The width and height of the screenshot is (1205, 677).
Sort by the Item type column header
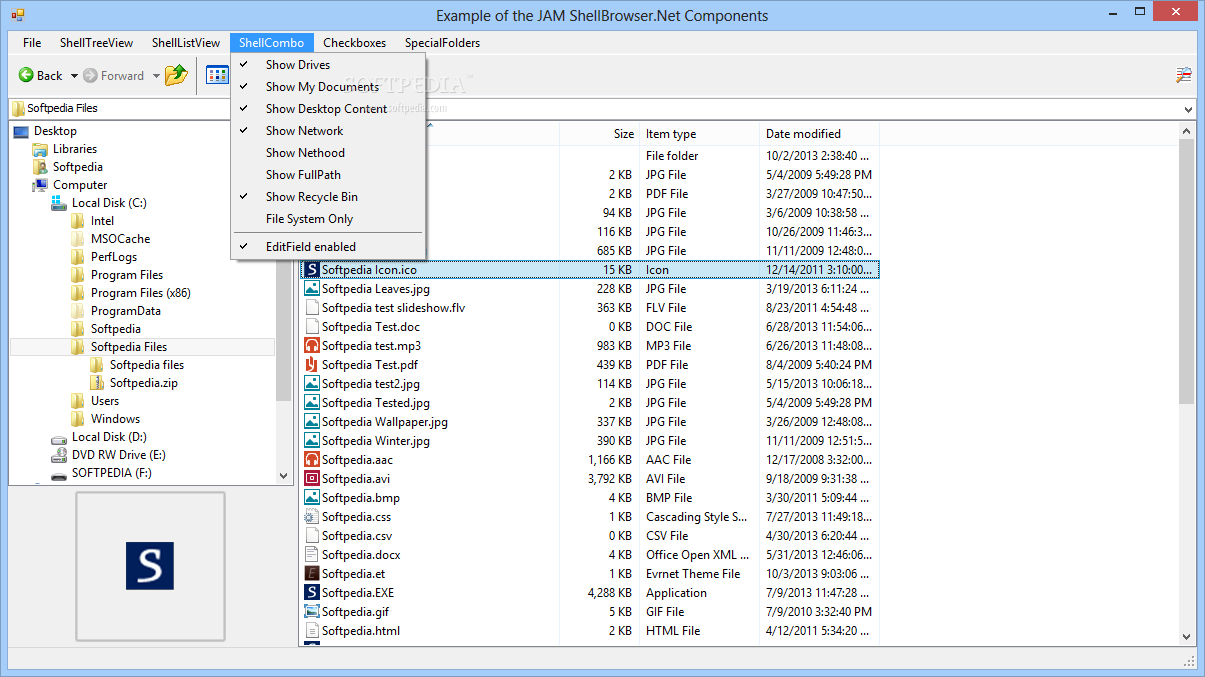coord(699,133)
